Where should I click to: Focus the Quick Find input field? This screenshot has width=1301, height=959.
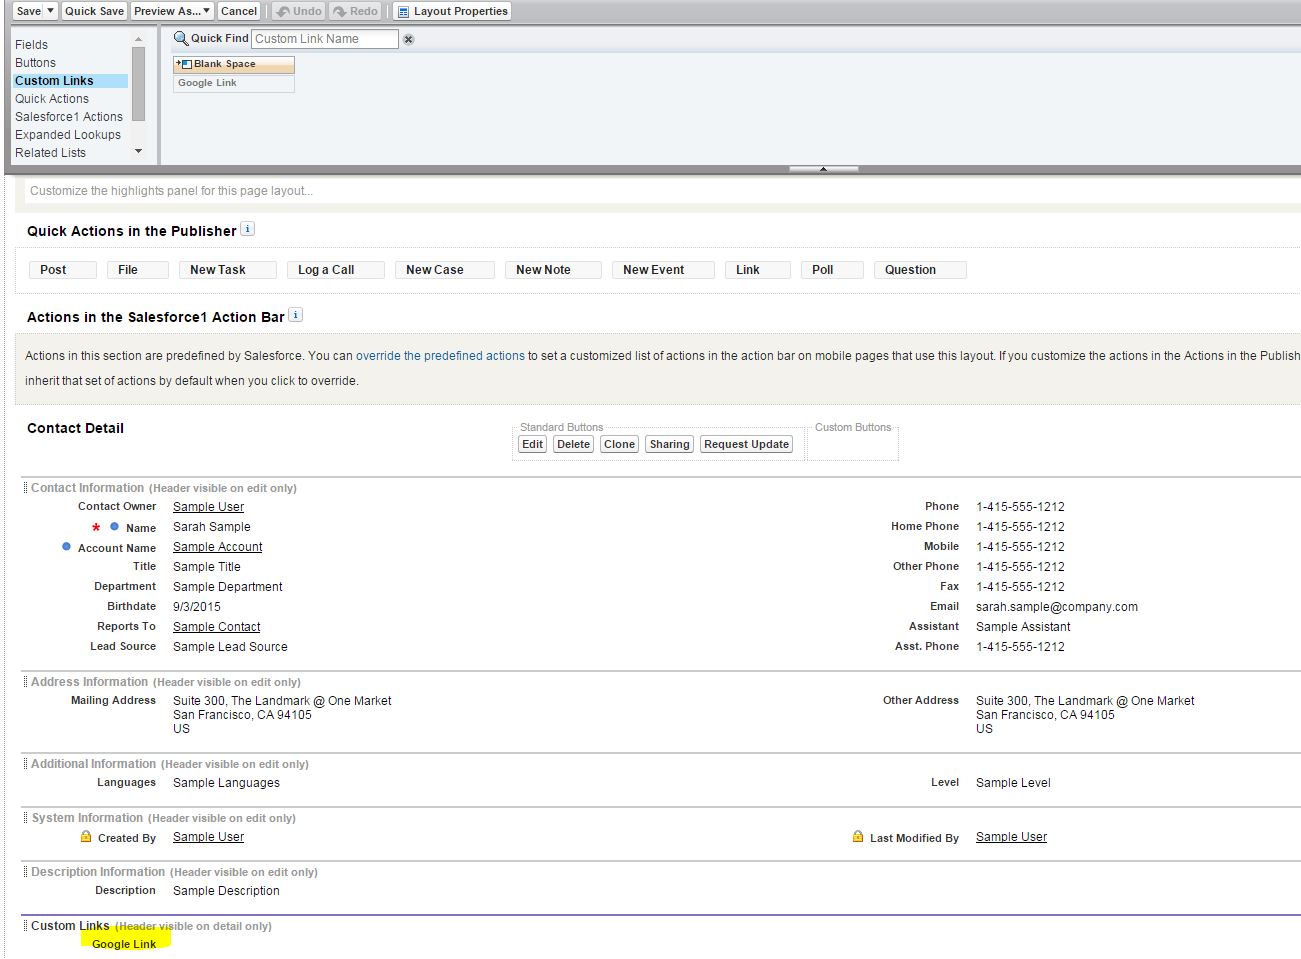[x=324, y=39]
